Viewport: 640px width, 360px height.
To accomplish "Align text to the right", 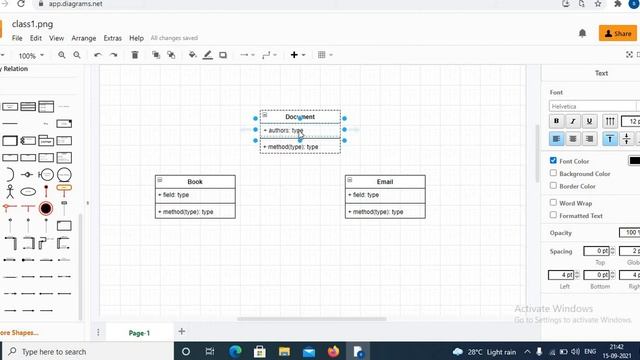I will click(589, 139).
